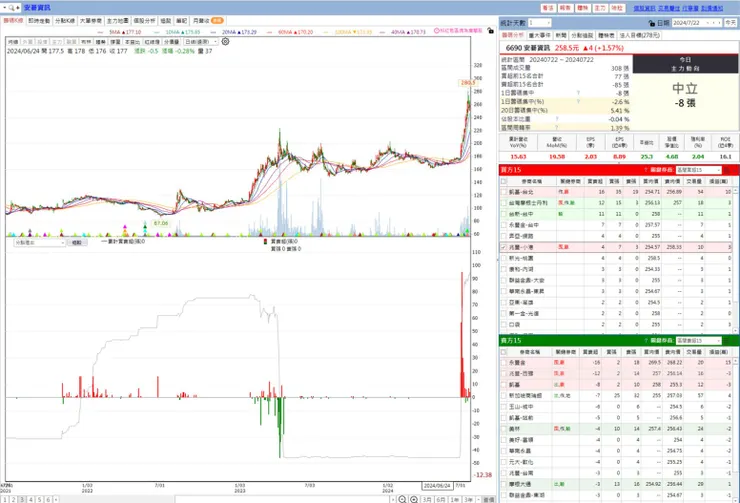Switch to the 月營收 tab

[208, 21]
